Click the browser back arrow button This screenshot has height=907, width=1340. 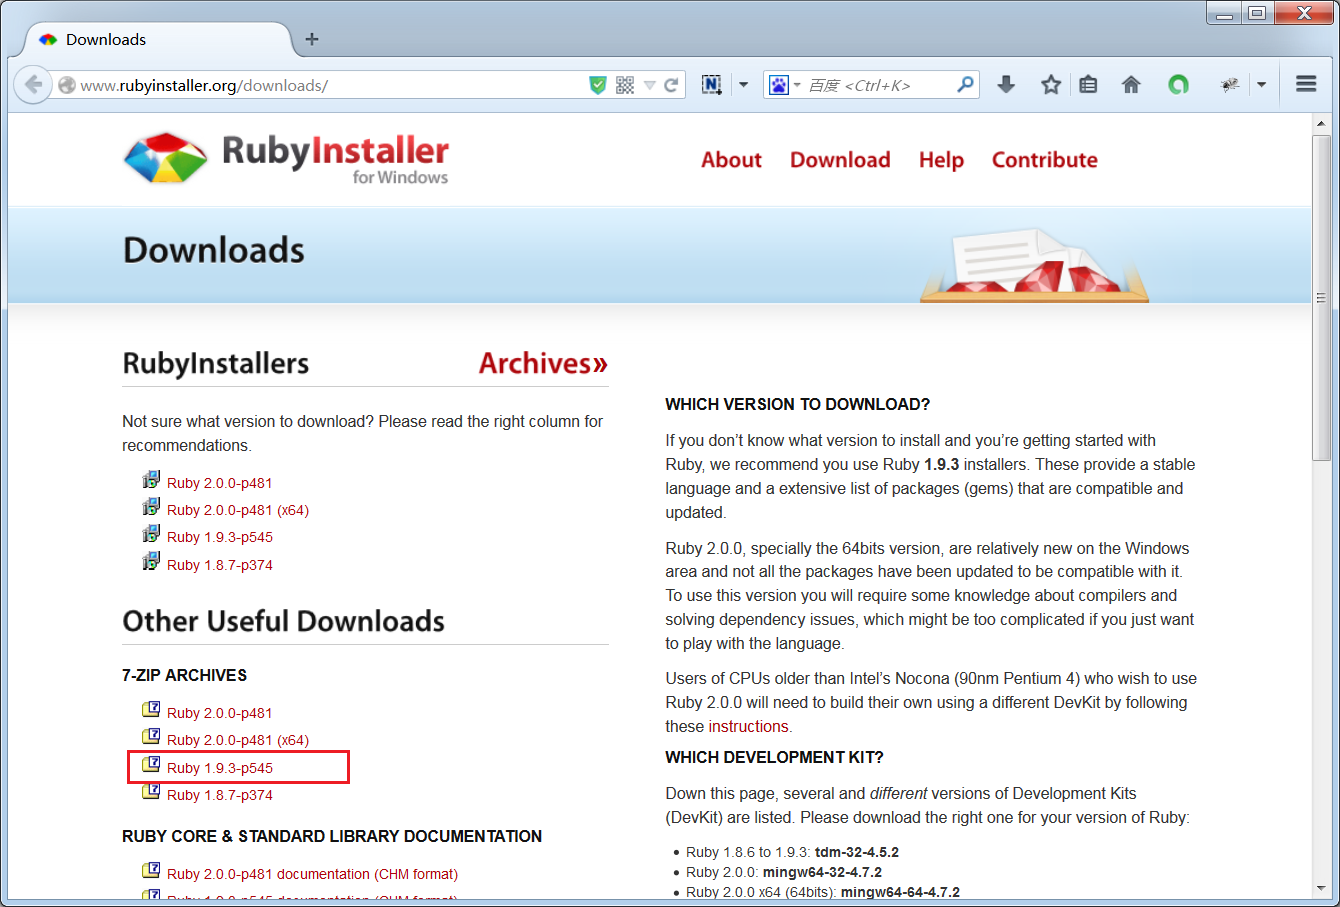33,85
